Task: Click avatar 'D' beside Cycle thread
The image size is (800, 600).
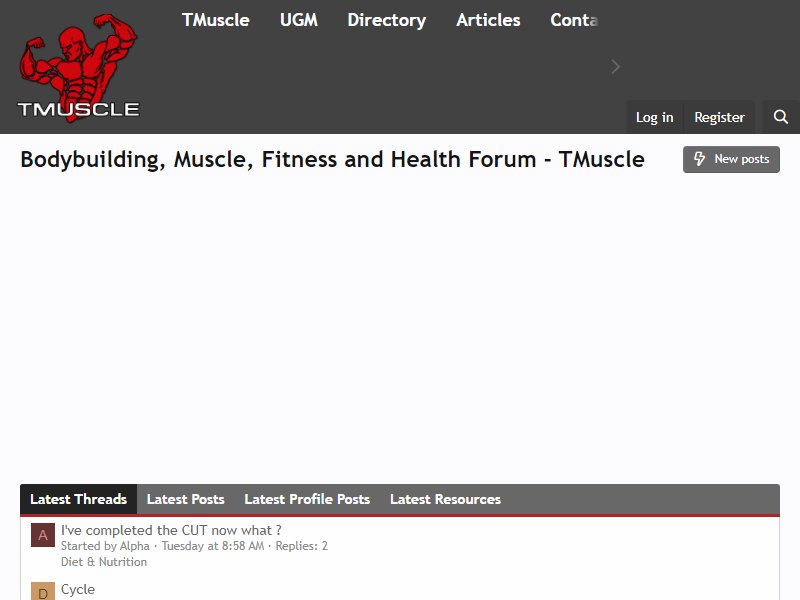Action: tap(43, 591)
